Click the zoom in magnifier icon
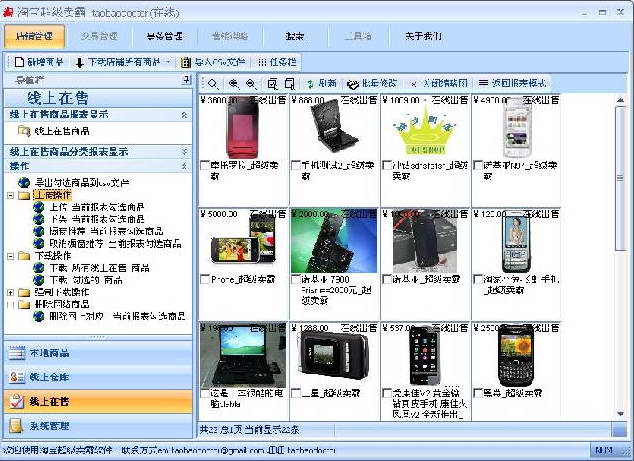 (x=233, y=84)
